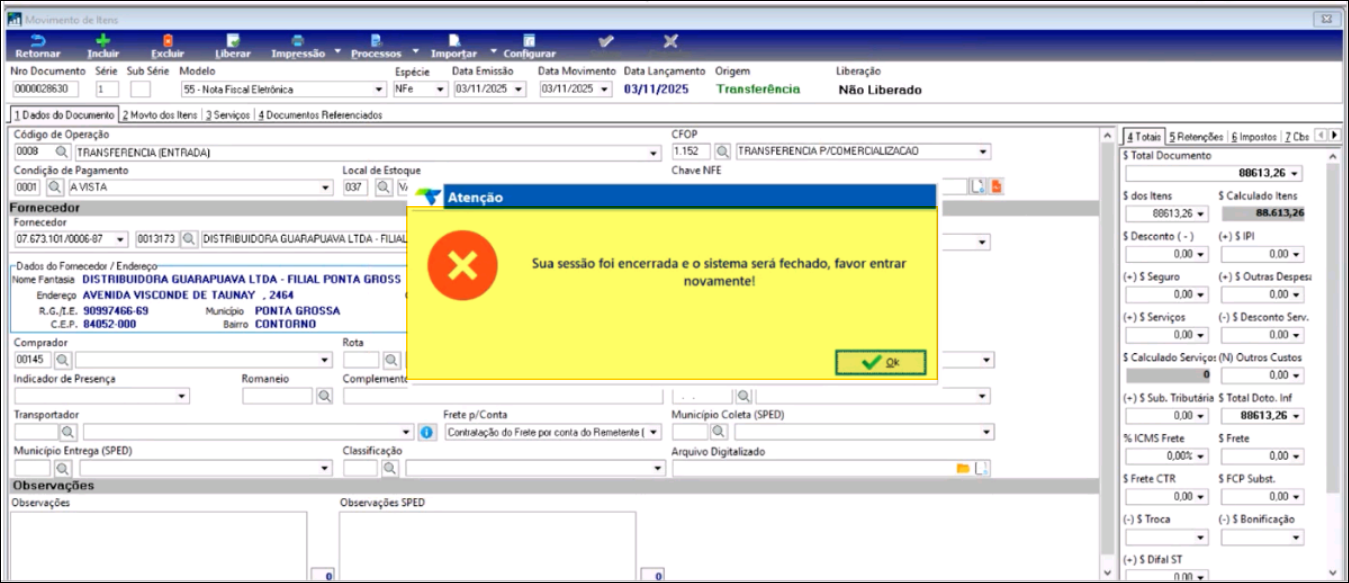Click the info icon beside Transportador
1349x583 pixels.
tap(426, 432)
